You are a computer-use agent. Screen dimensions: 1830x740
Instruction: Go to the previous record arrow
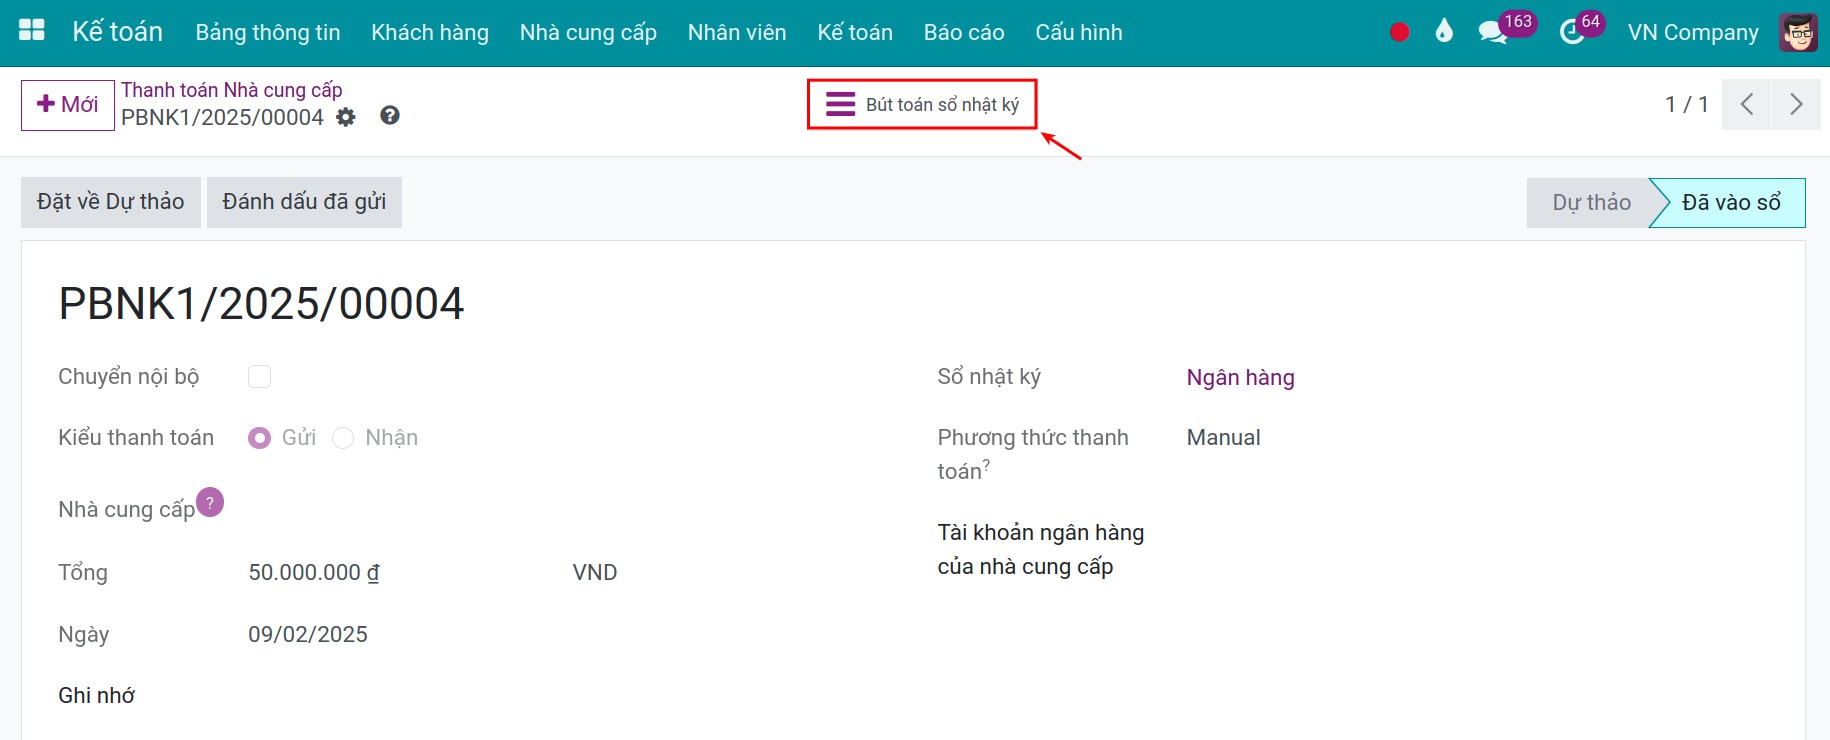(x=1747, y=104)
